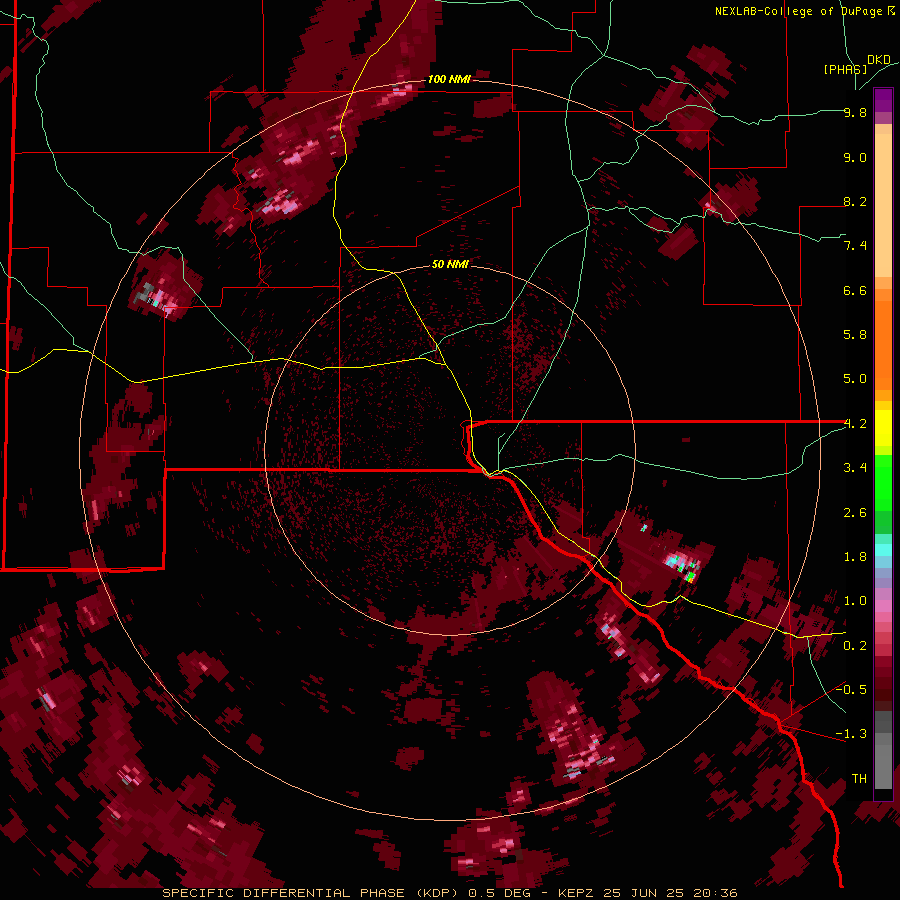Click the 2.6 scale value

point(855,513)
